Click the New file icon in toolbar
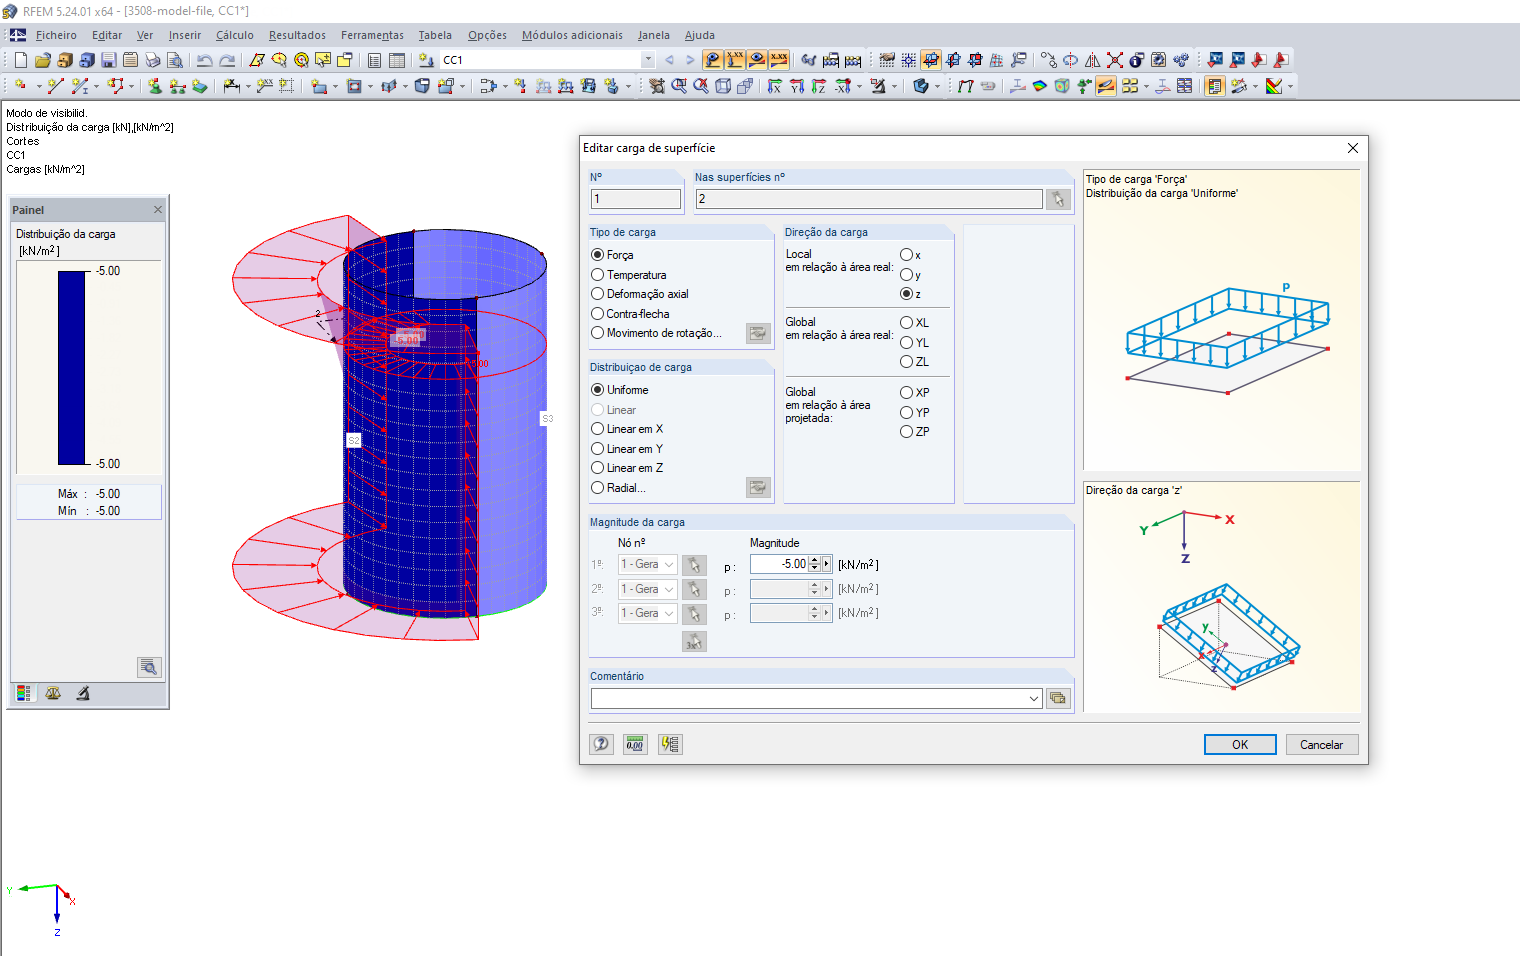Viewport: 1520px width, 956px height. [20, 60]
